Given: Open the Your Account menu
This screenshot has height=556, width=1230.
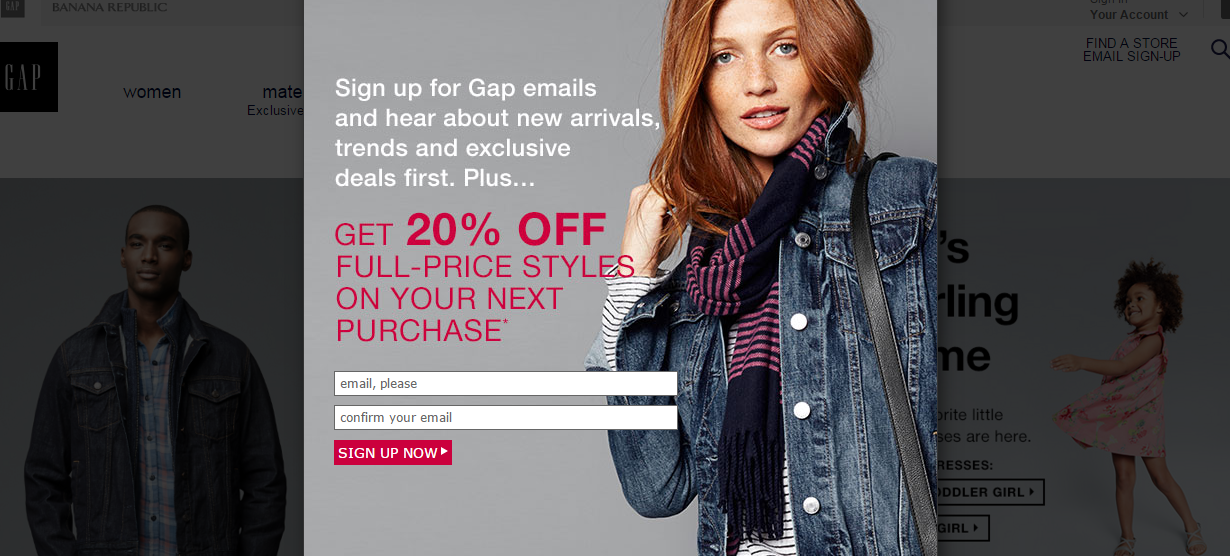Looking at the screenshot, I should [1129, 15].
